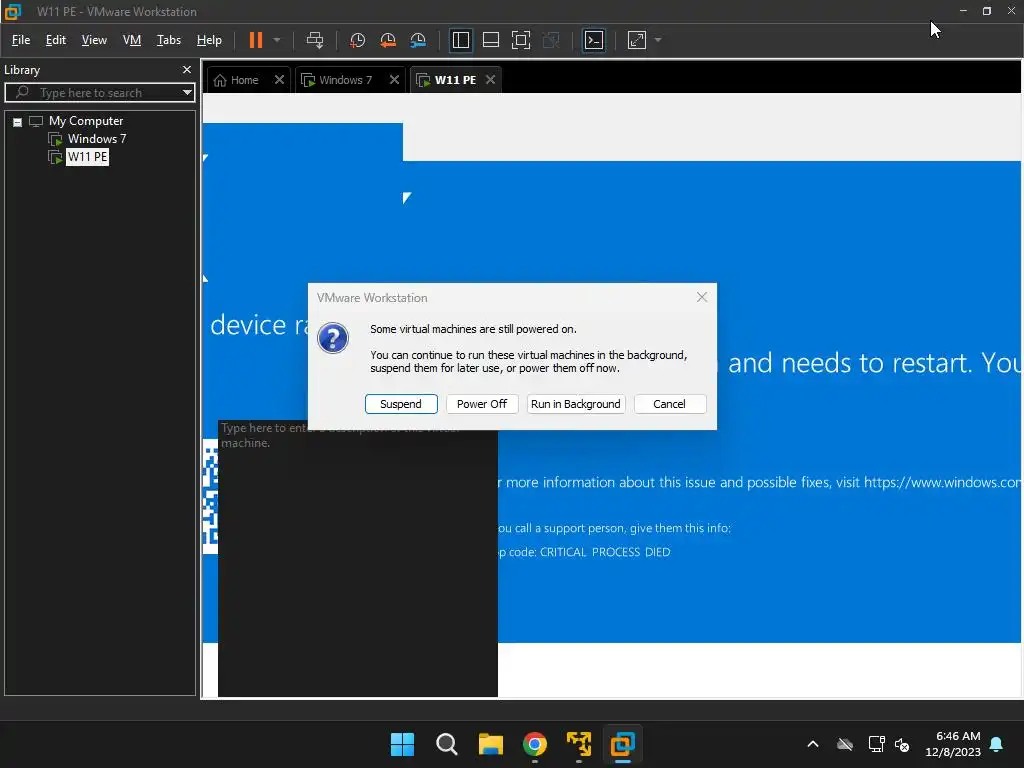The height and width of the screenshot is (768, 1024).
Task: Cancel the VMware Workstation dialog
Action: coord(669,404)
